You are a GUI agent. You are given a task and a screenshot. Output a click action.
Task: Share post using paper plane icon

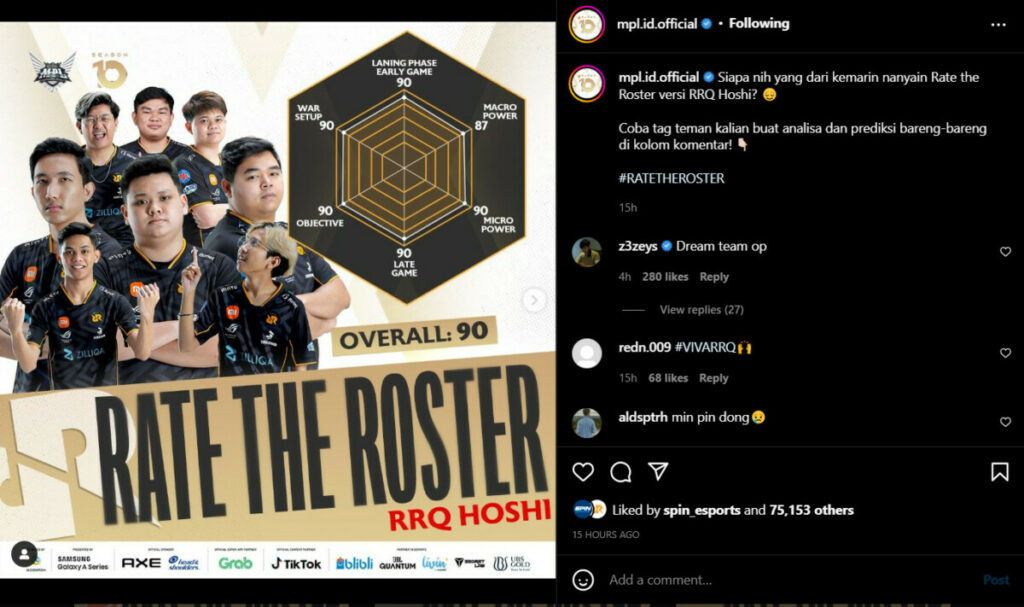pyautogui.click(x=658, y=471)
